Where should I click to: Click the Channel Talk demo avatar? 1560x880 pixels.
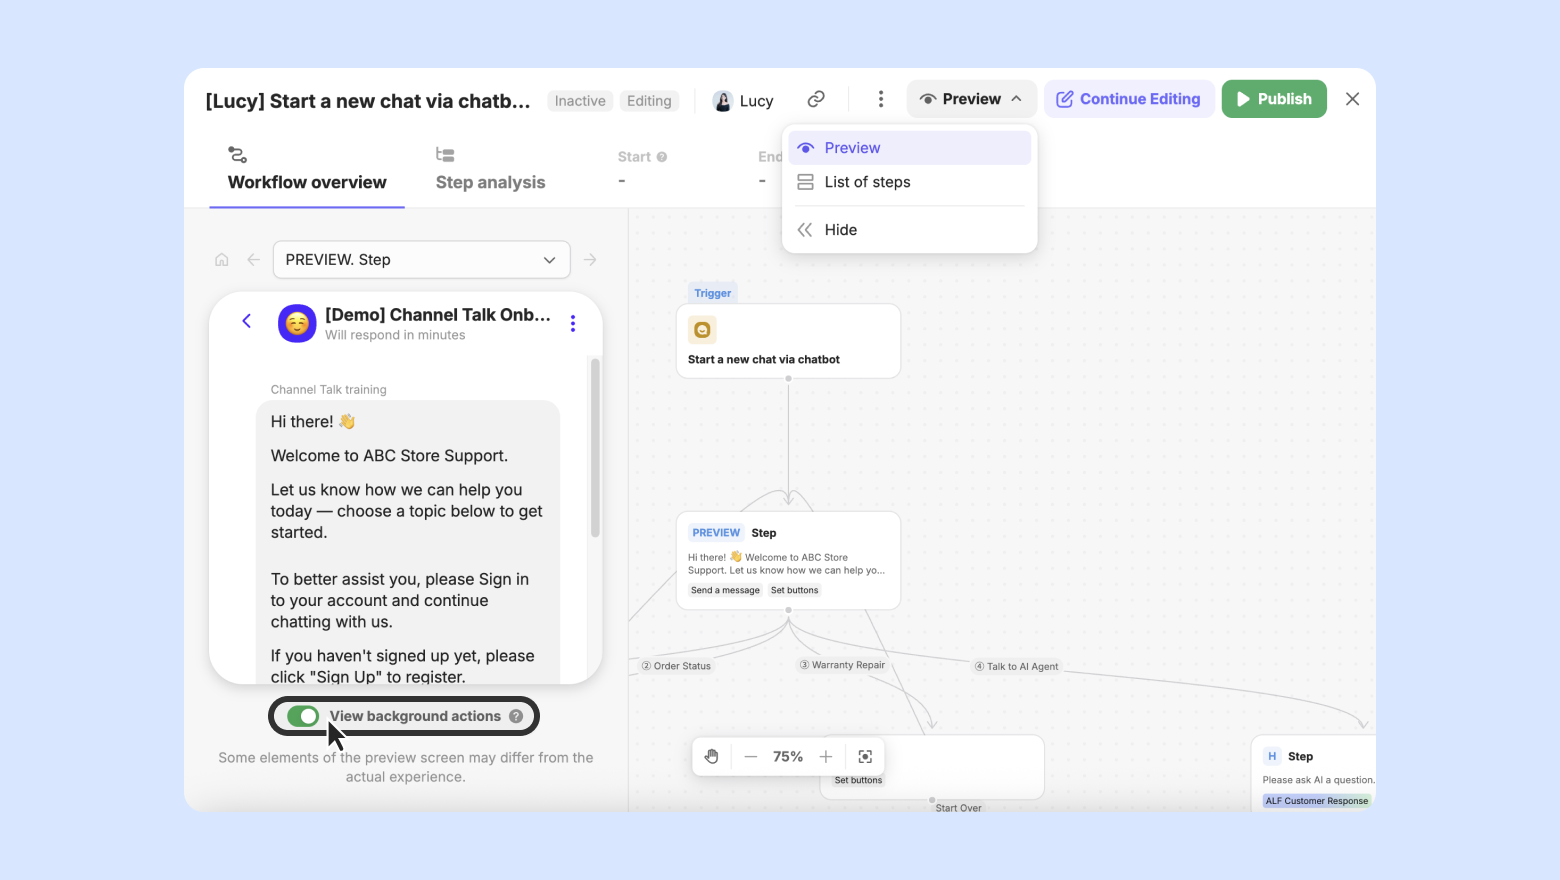(x=297, y=323)
